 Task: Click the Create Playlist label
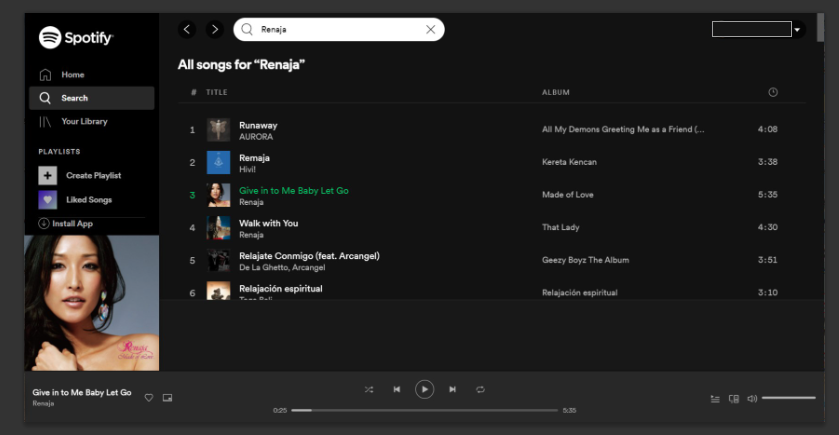pyautogui.click(x=94, y=175)
